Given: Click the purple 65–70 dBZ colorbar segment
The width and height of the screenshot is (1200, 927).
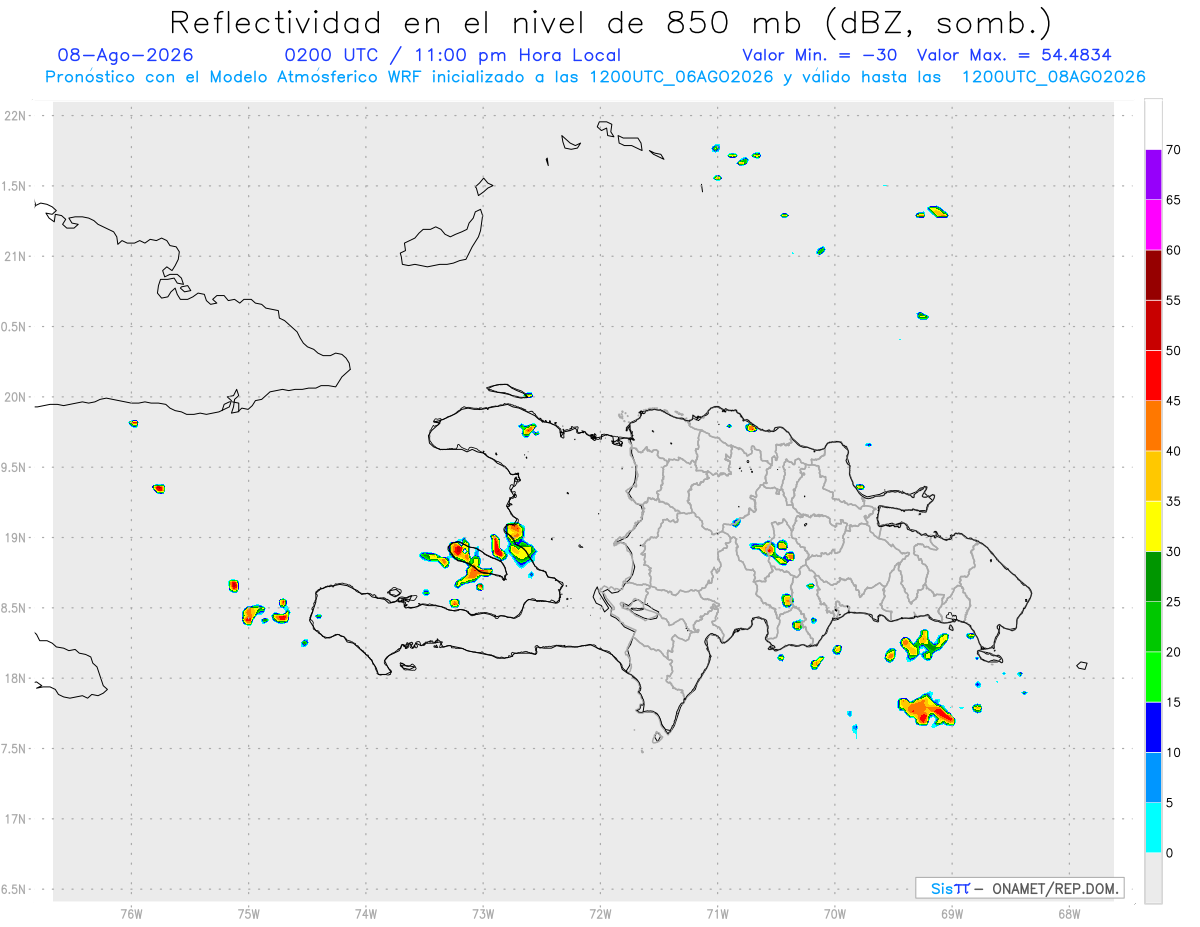Looking at the screenshot, I should pos(1153,175).
